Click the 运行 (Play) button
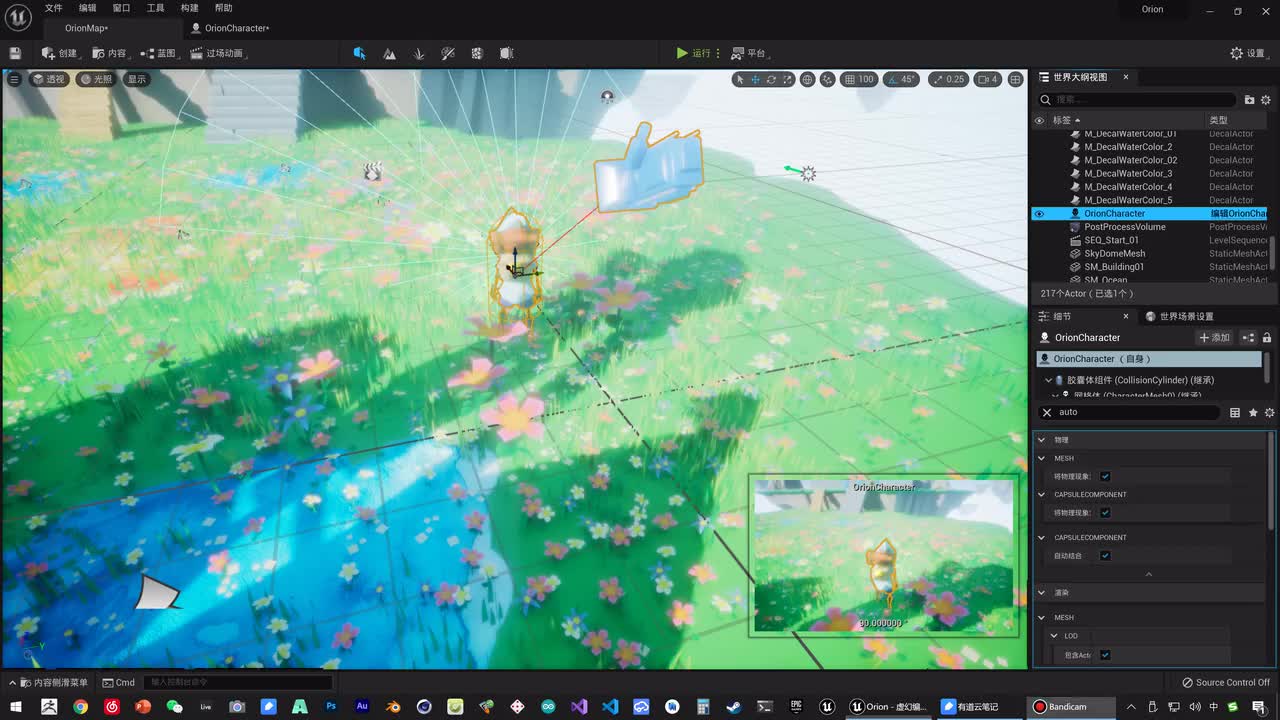 coord(693,53)
